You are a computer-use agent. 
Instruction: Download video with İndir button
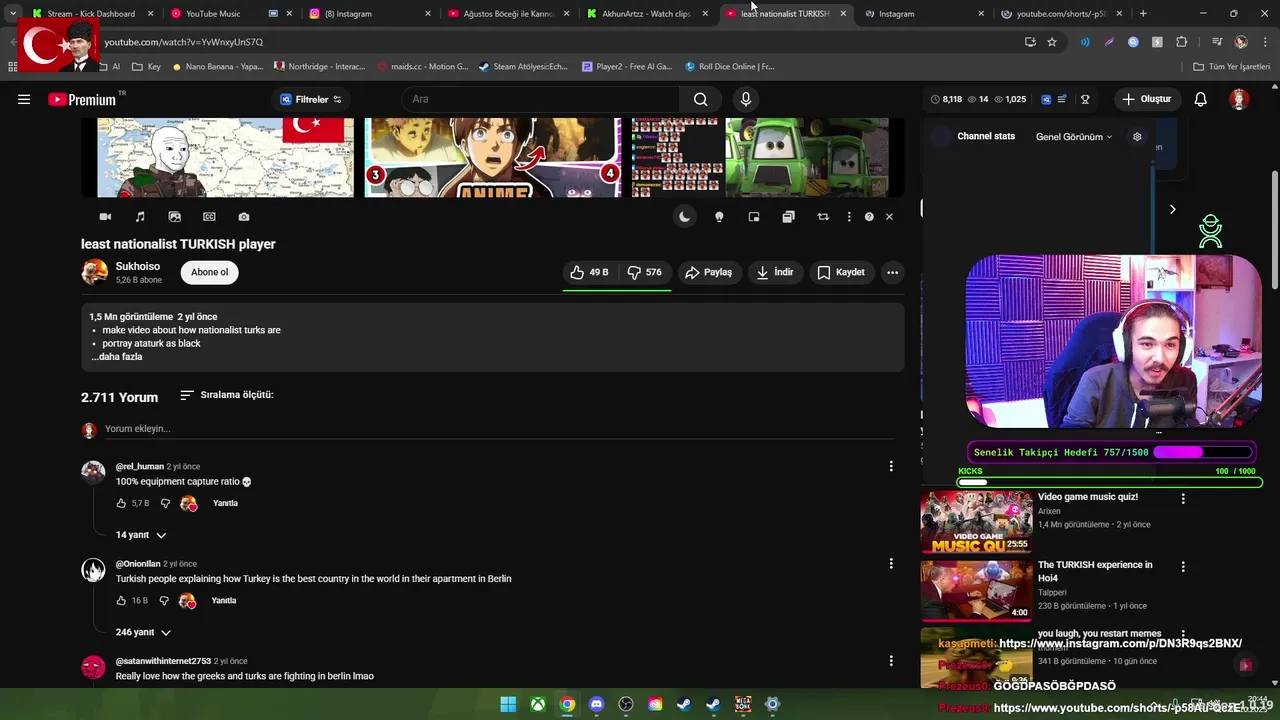774,272
